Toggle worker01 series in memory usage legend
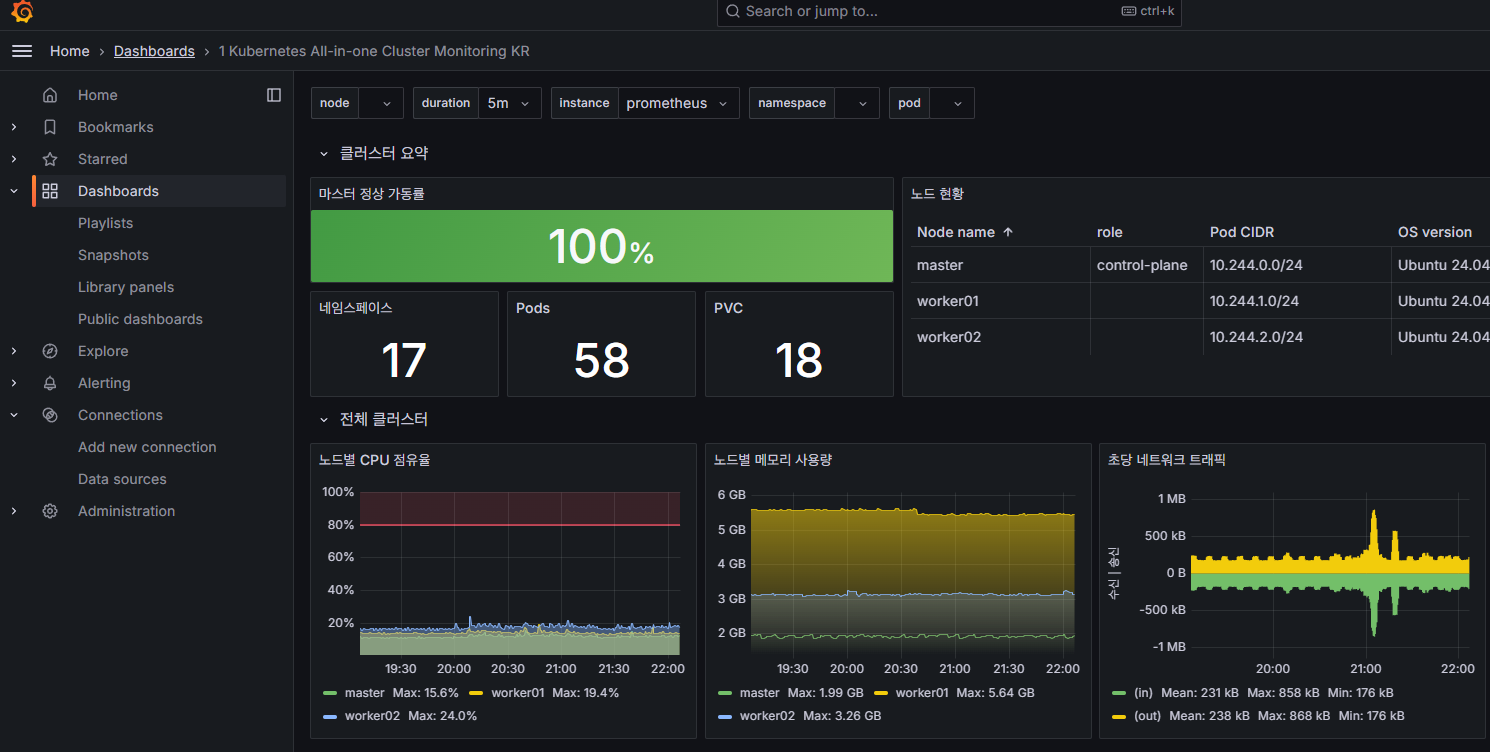The height and width of the screenshot is (752, 1490). point(924,692)
